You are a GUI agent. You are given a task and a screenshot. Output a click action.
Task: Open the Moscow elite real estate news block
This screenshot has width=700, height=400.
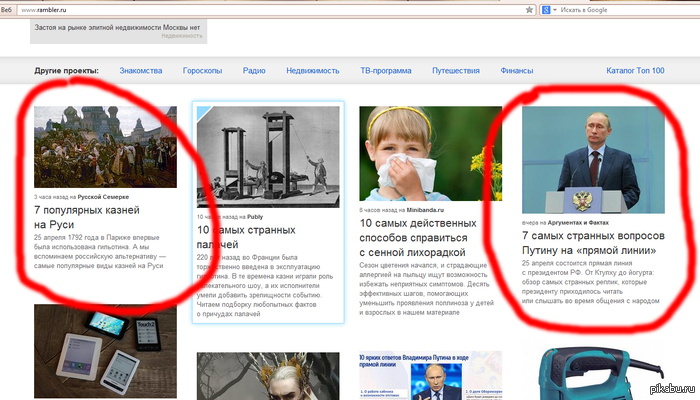(x=118, y=31)
